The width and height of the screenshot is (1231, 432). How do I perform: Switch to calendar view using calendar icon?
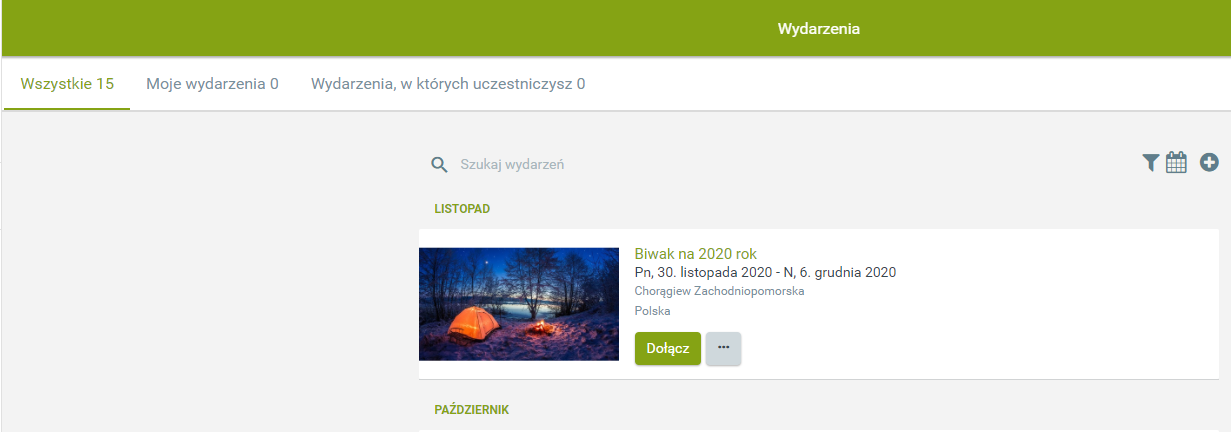tap(1176, 162)
